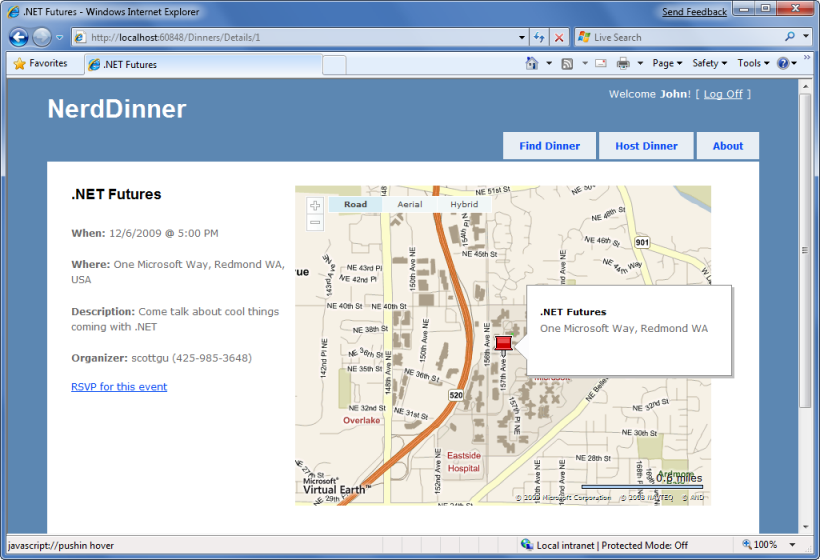Click the Print toolbar icon
820x560 pixels.
(623, 64)
